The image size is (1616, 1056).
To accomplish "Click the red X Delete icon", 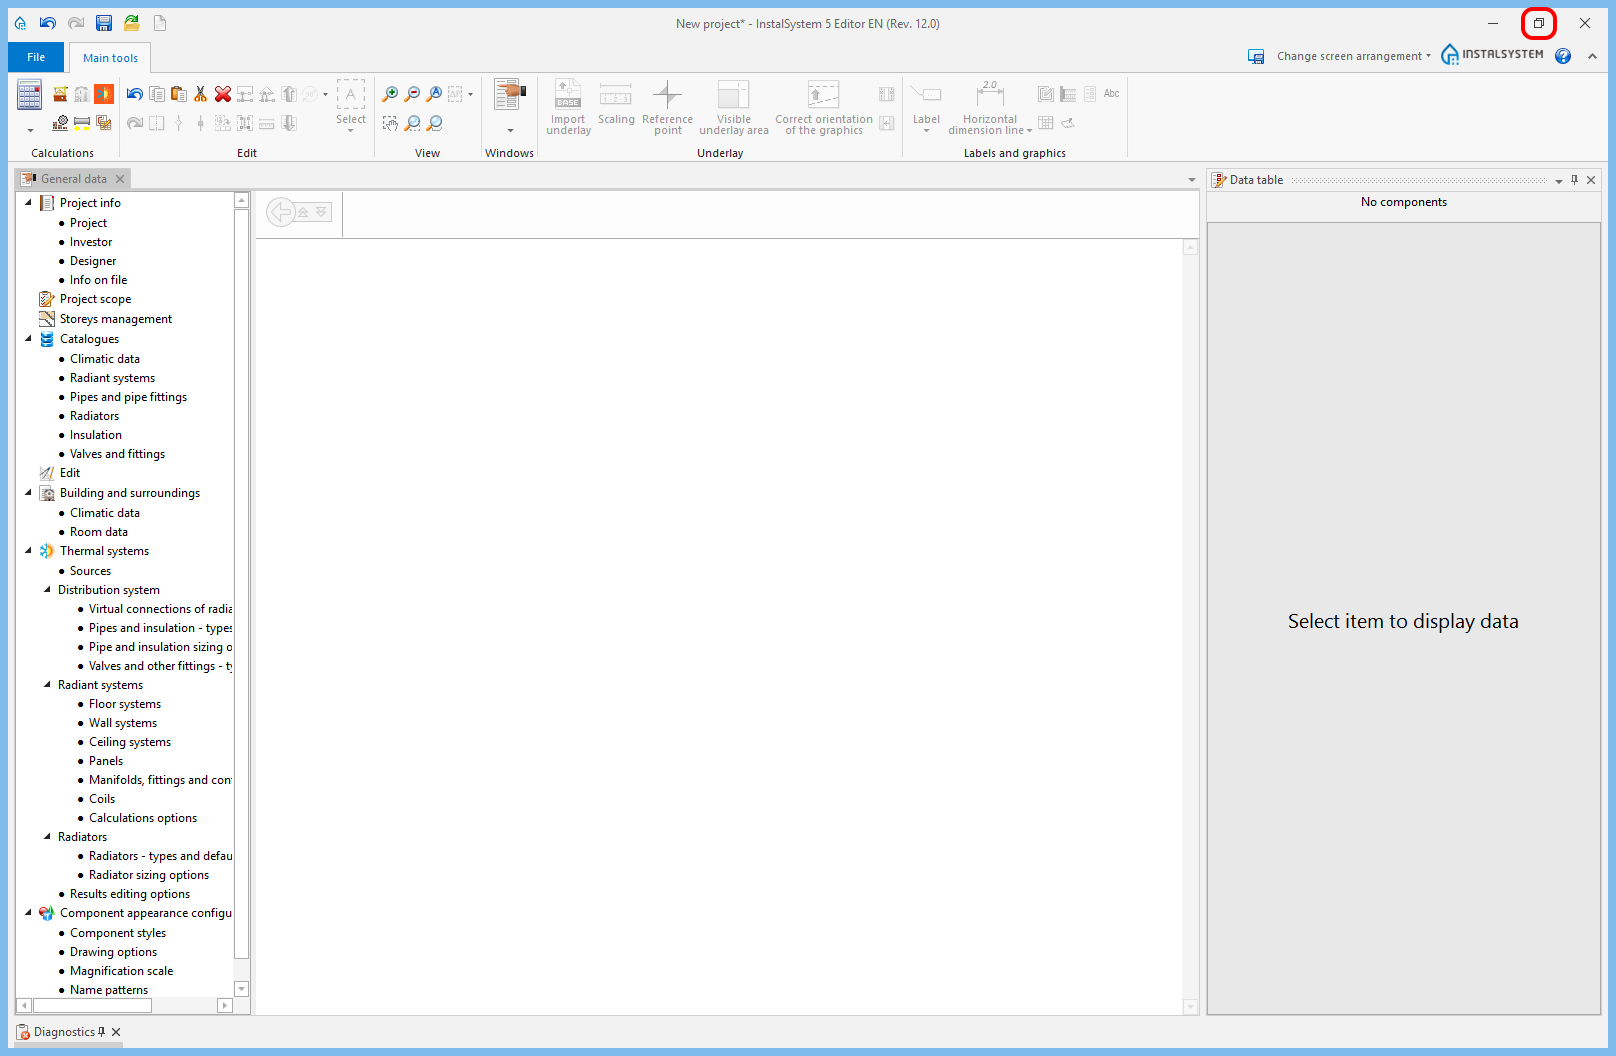I will (x=222, y=94).
